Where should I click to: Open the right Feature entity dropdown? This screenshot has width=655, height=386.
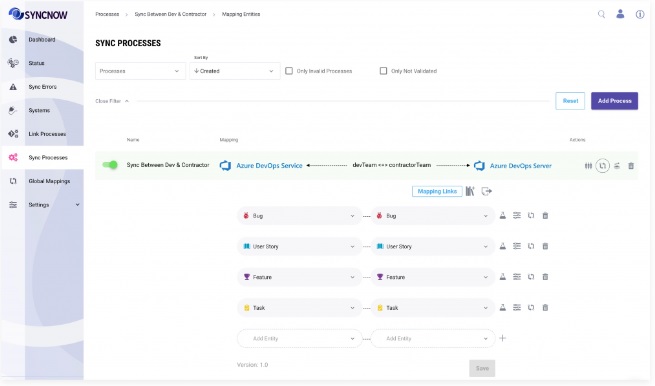click(433, 277)
